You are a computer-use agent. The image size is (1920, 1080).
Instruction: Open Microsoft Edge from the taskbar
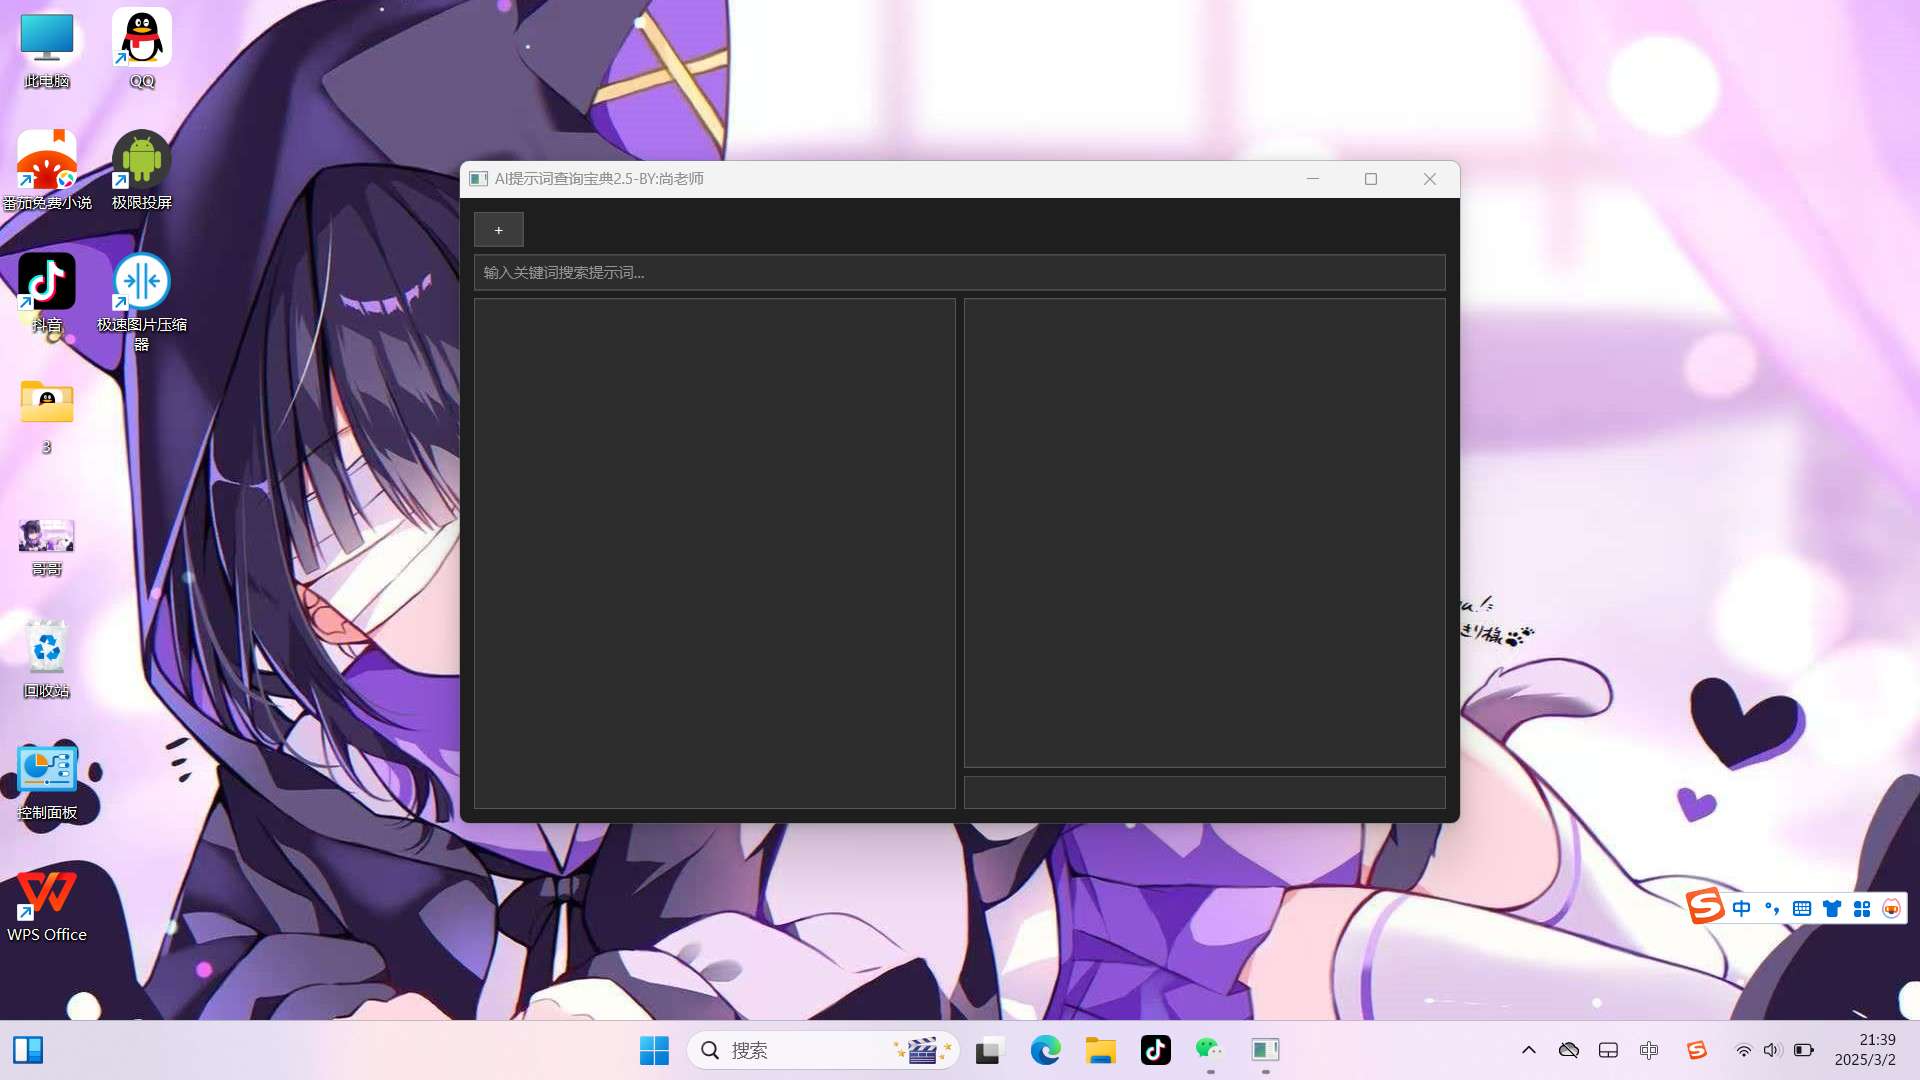pyautogui.click(x=1045, y=1050)
